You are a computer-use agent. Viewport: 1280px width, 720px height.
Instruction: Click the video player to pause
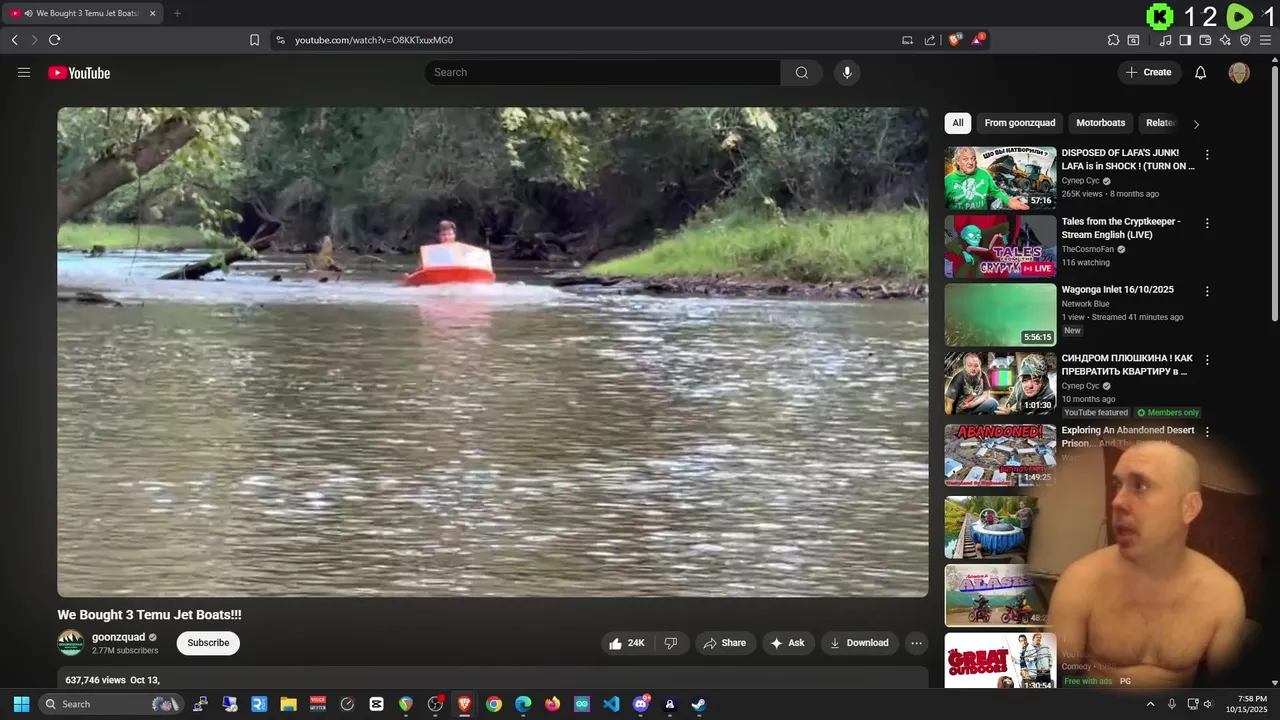pos(492,352)
